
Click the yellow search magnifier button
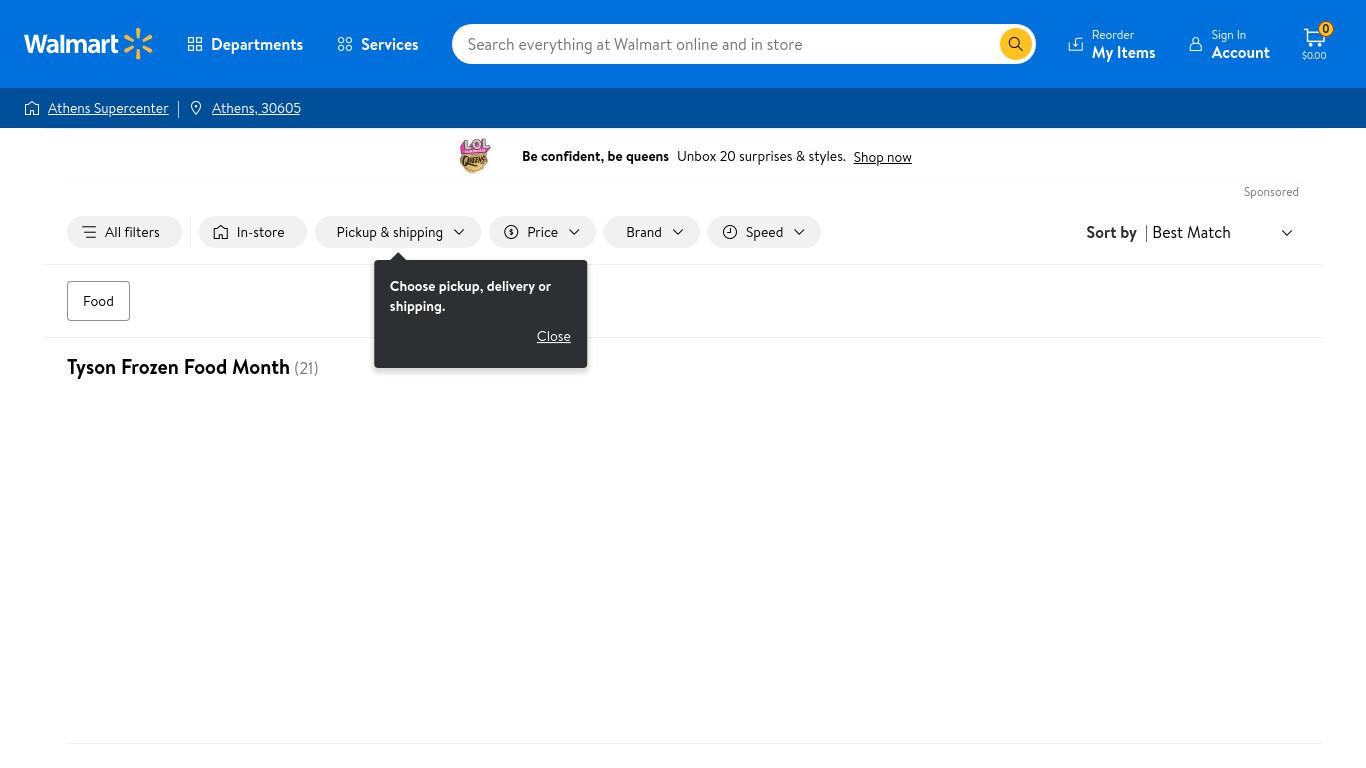click(x=1015, y=44)
